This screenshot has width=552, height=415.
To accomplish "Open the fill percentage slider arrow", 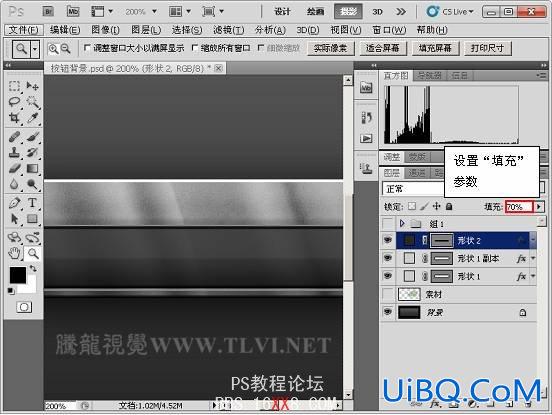I will tap(539, 207).
